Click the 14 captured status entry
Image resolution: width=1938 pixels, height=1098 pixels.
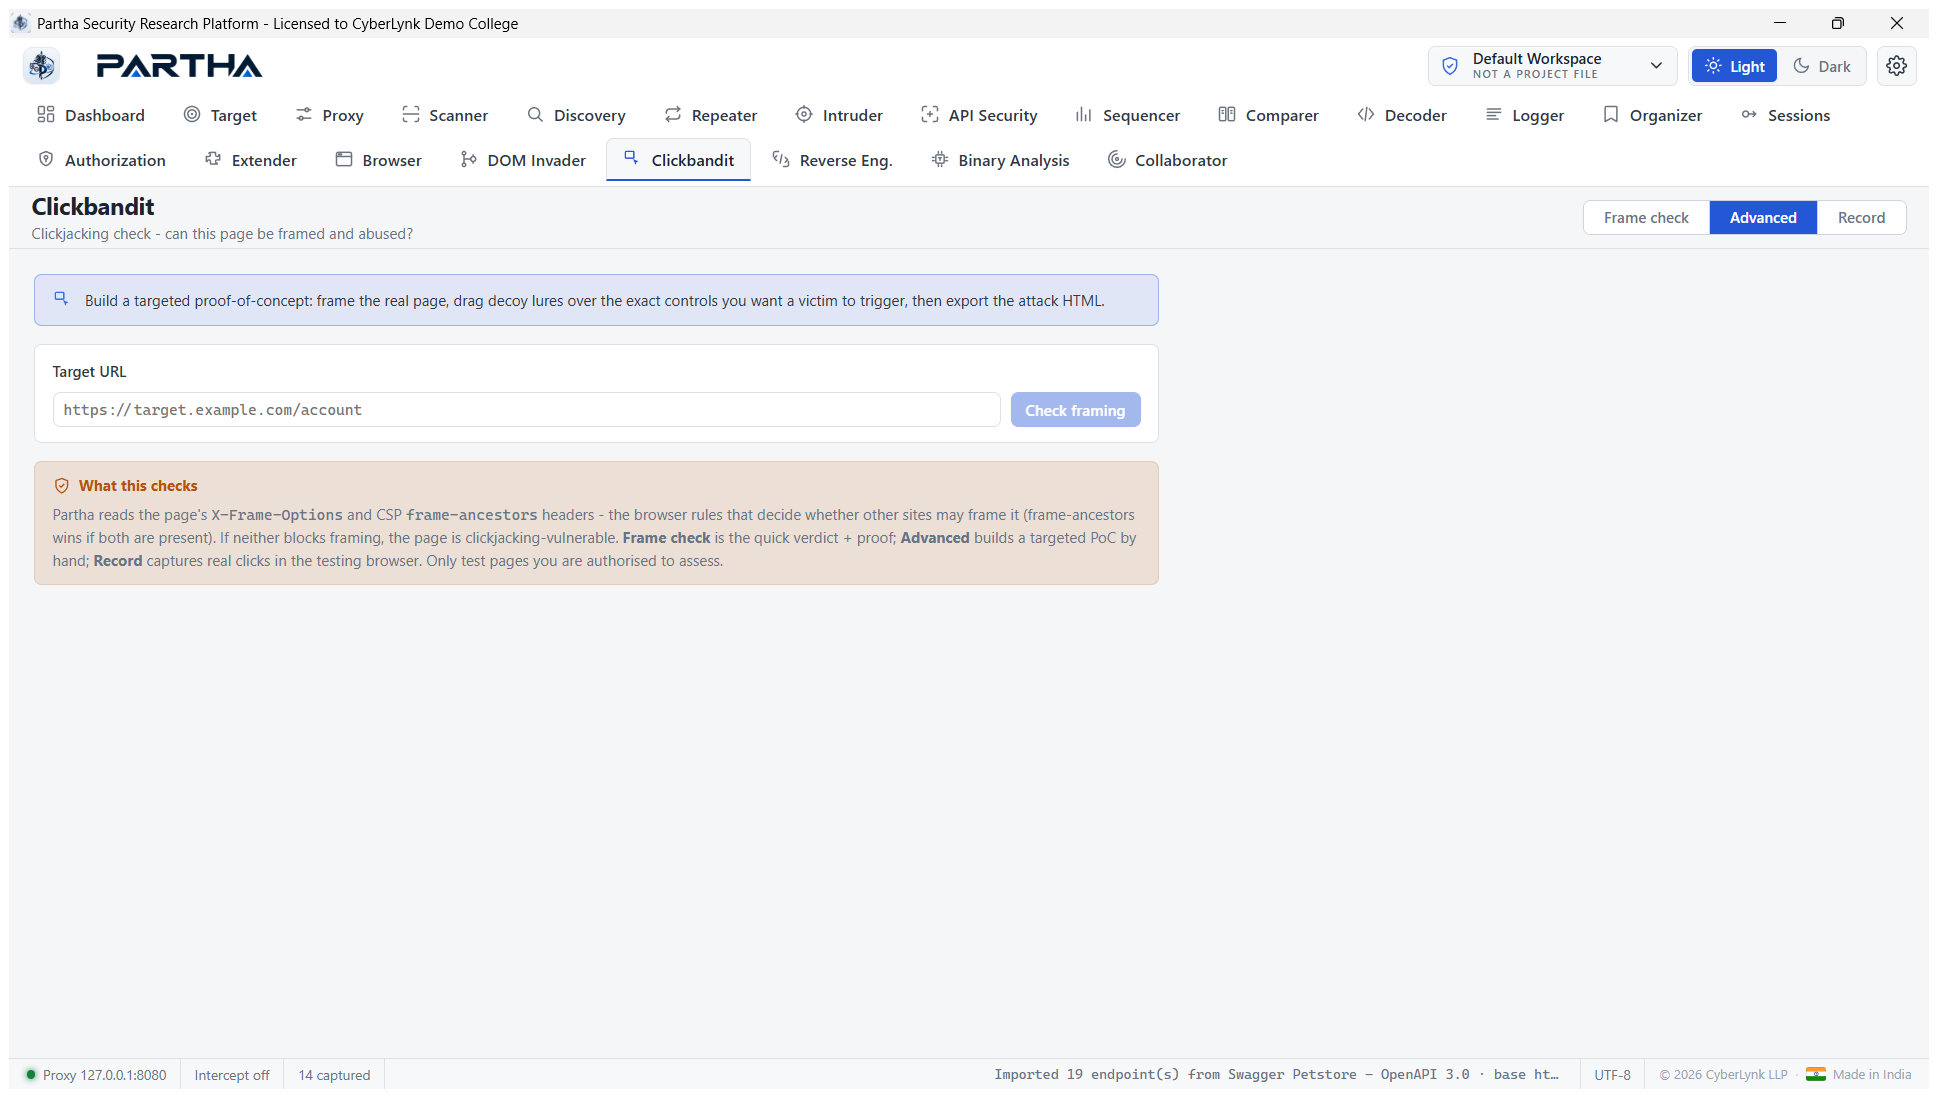click(334, 1075)
